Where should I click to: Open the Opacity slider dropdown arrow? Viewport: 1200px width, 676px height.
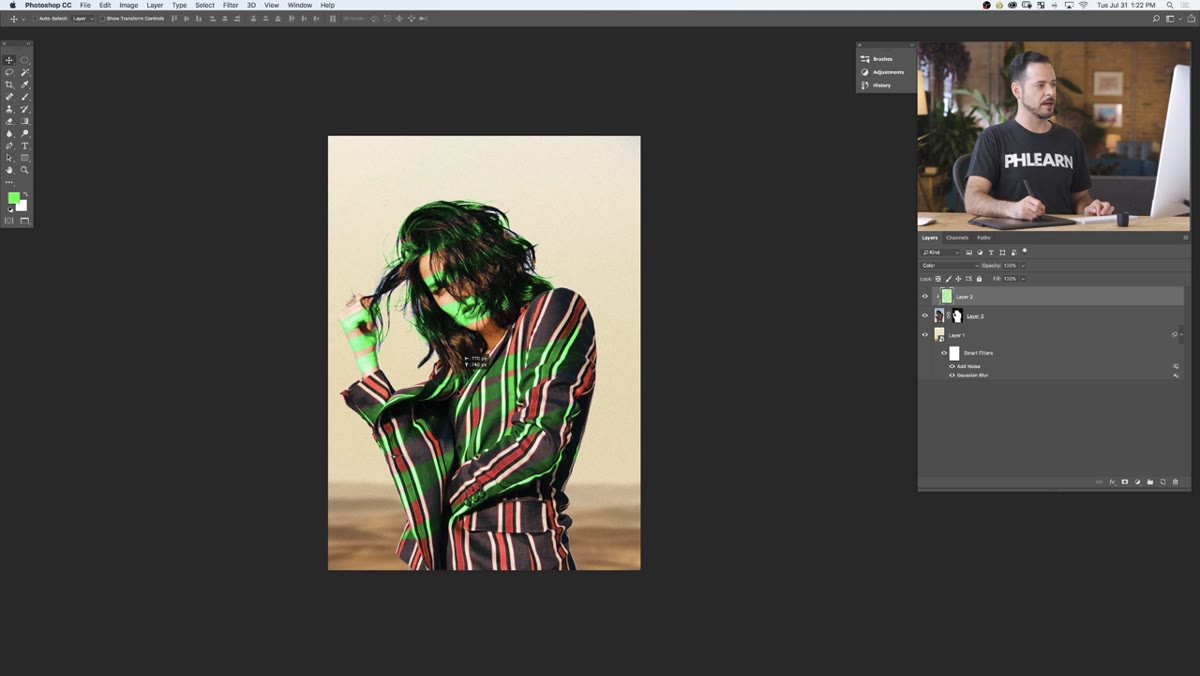1023,265
